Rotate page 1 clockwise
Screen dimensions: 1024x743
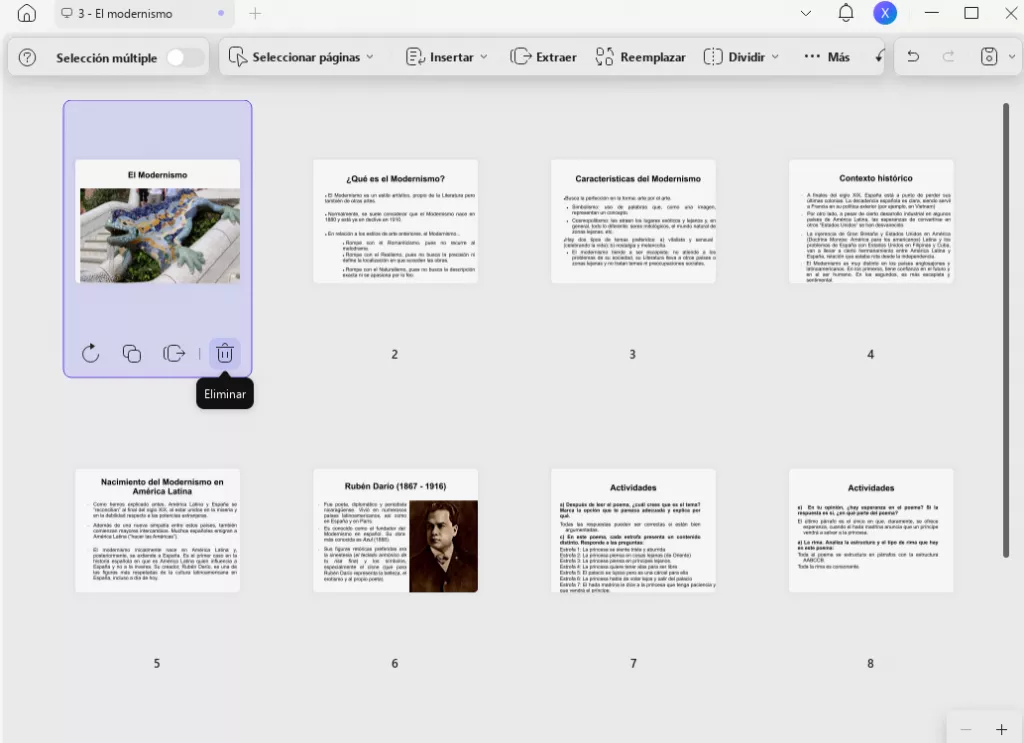click(90, 353)
